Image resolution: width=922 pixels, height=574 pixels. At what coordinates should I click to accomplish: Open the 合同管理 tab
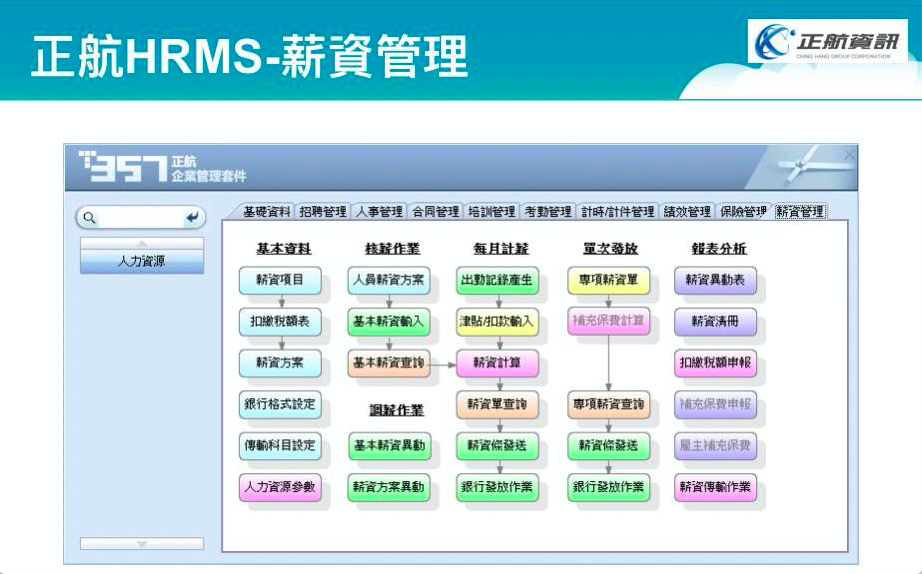(436, 212)
